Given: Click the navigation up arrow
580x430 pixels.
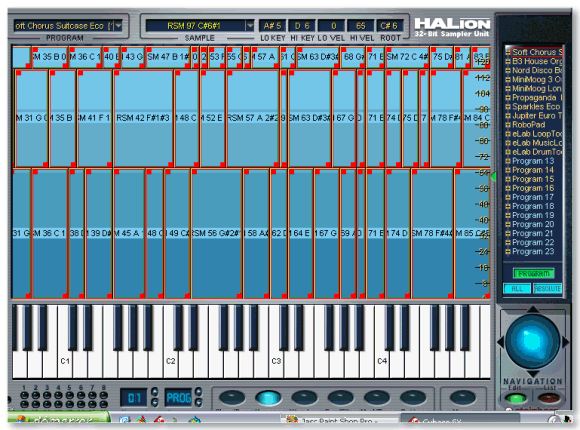Looking at the screenshot, I should click(x=533, y=309).
